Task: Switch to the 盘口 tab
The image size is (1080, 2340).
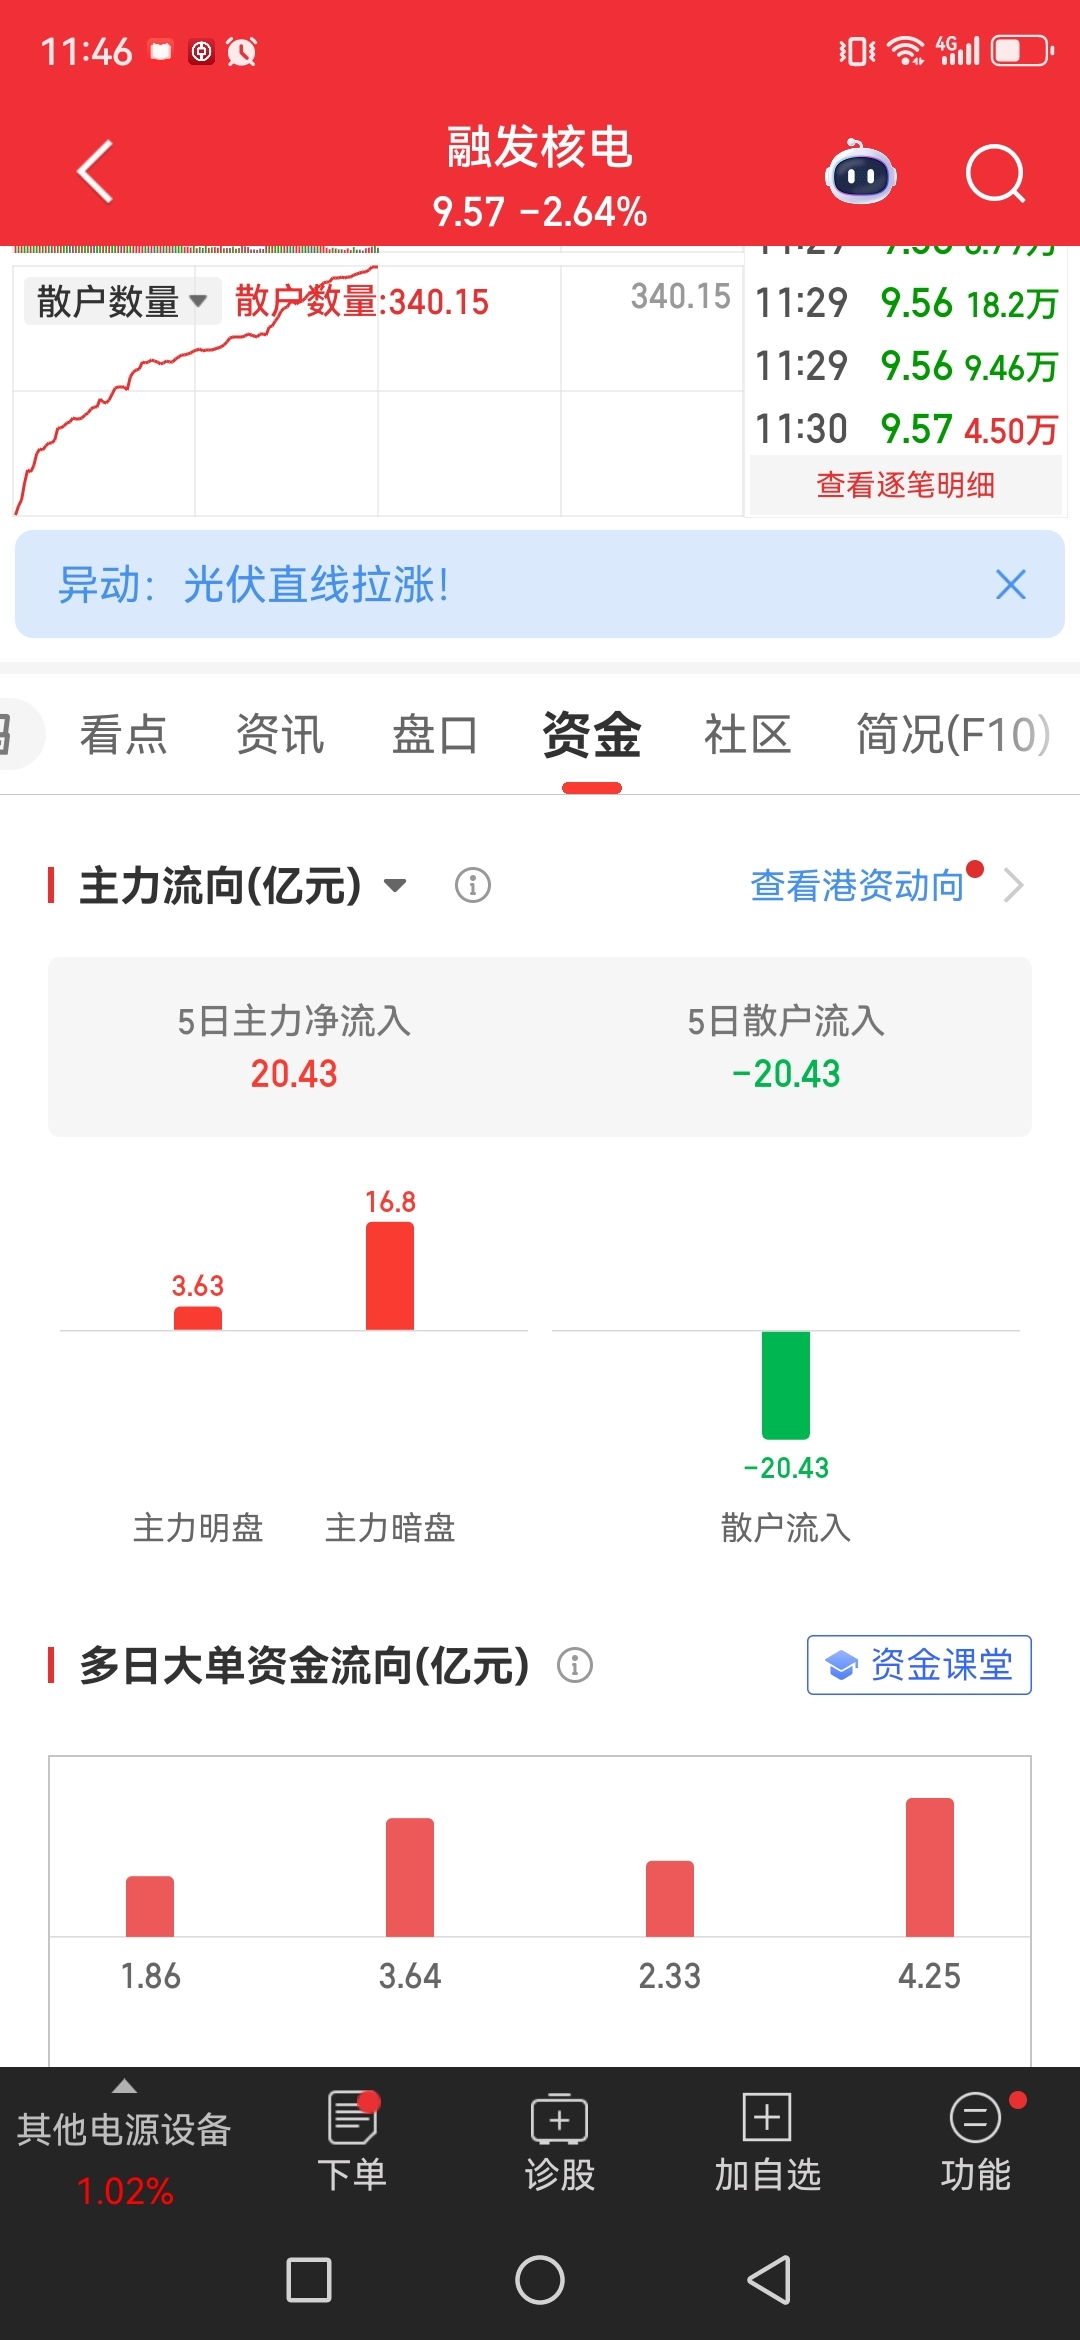Action: coord(435,735)
